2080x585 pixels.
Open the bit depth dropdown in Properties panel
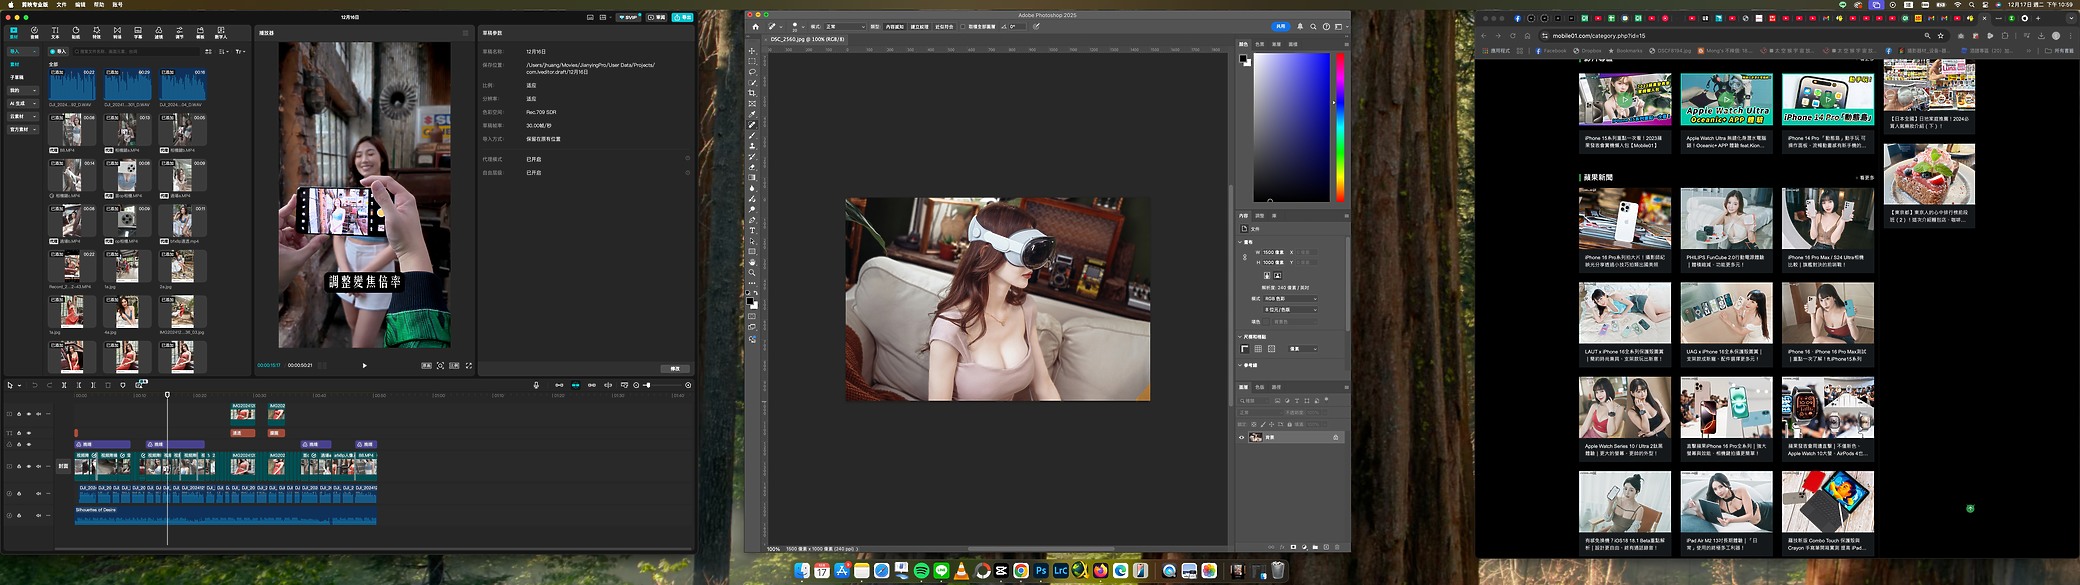1290,310
